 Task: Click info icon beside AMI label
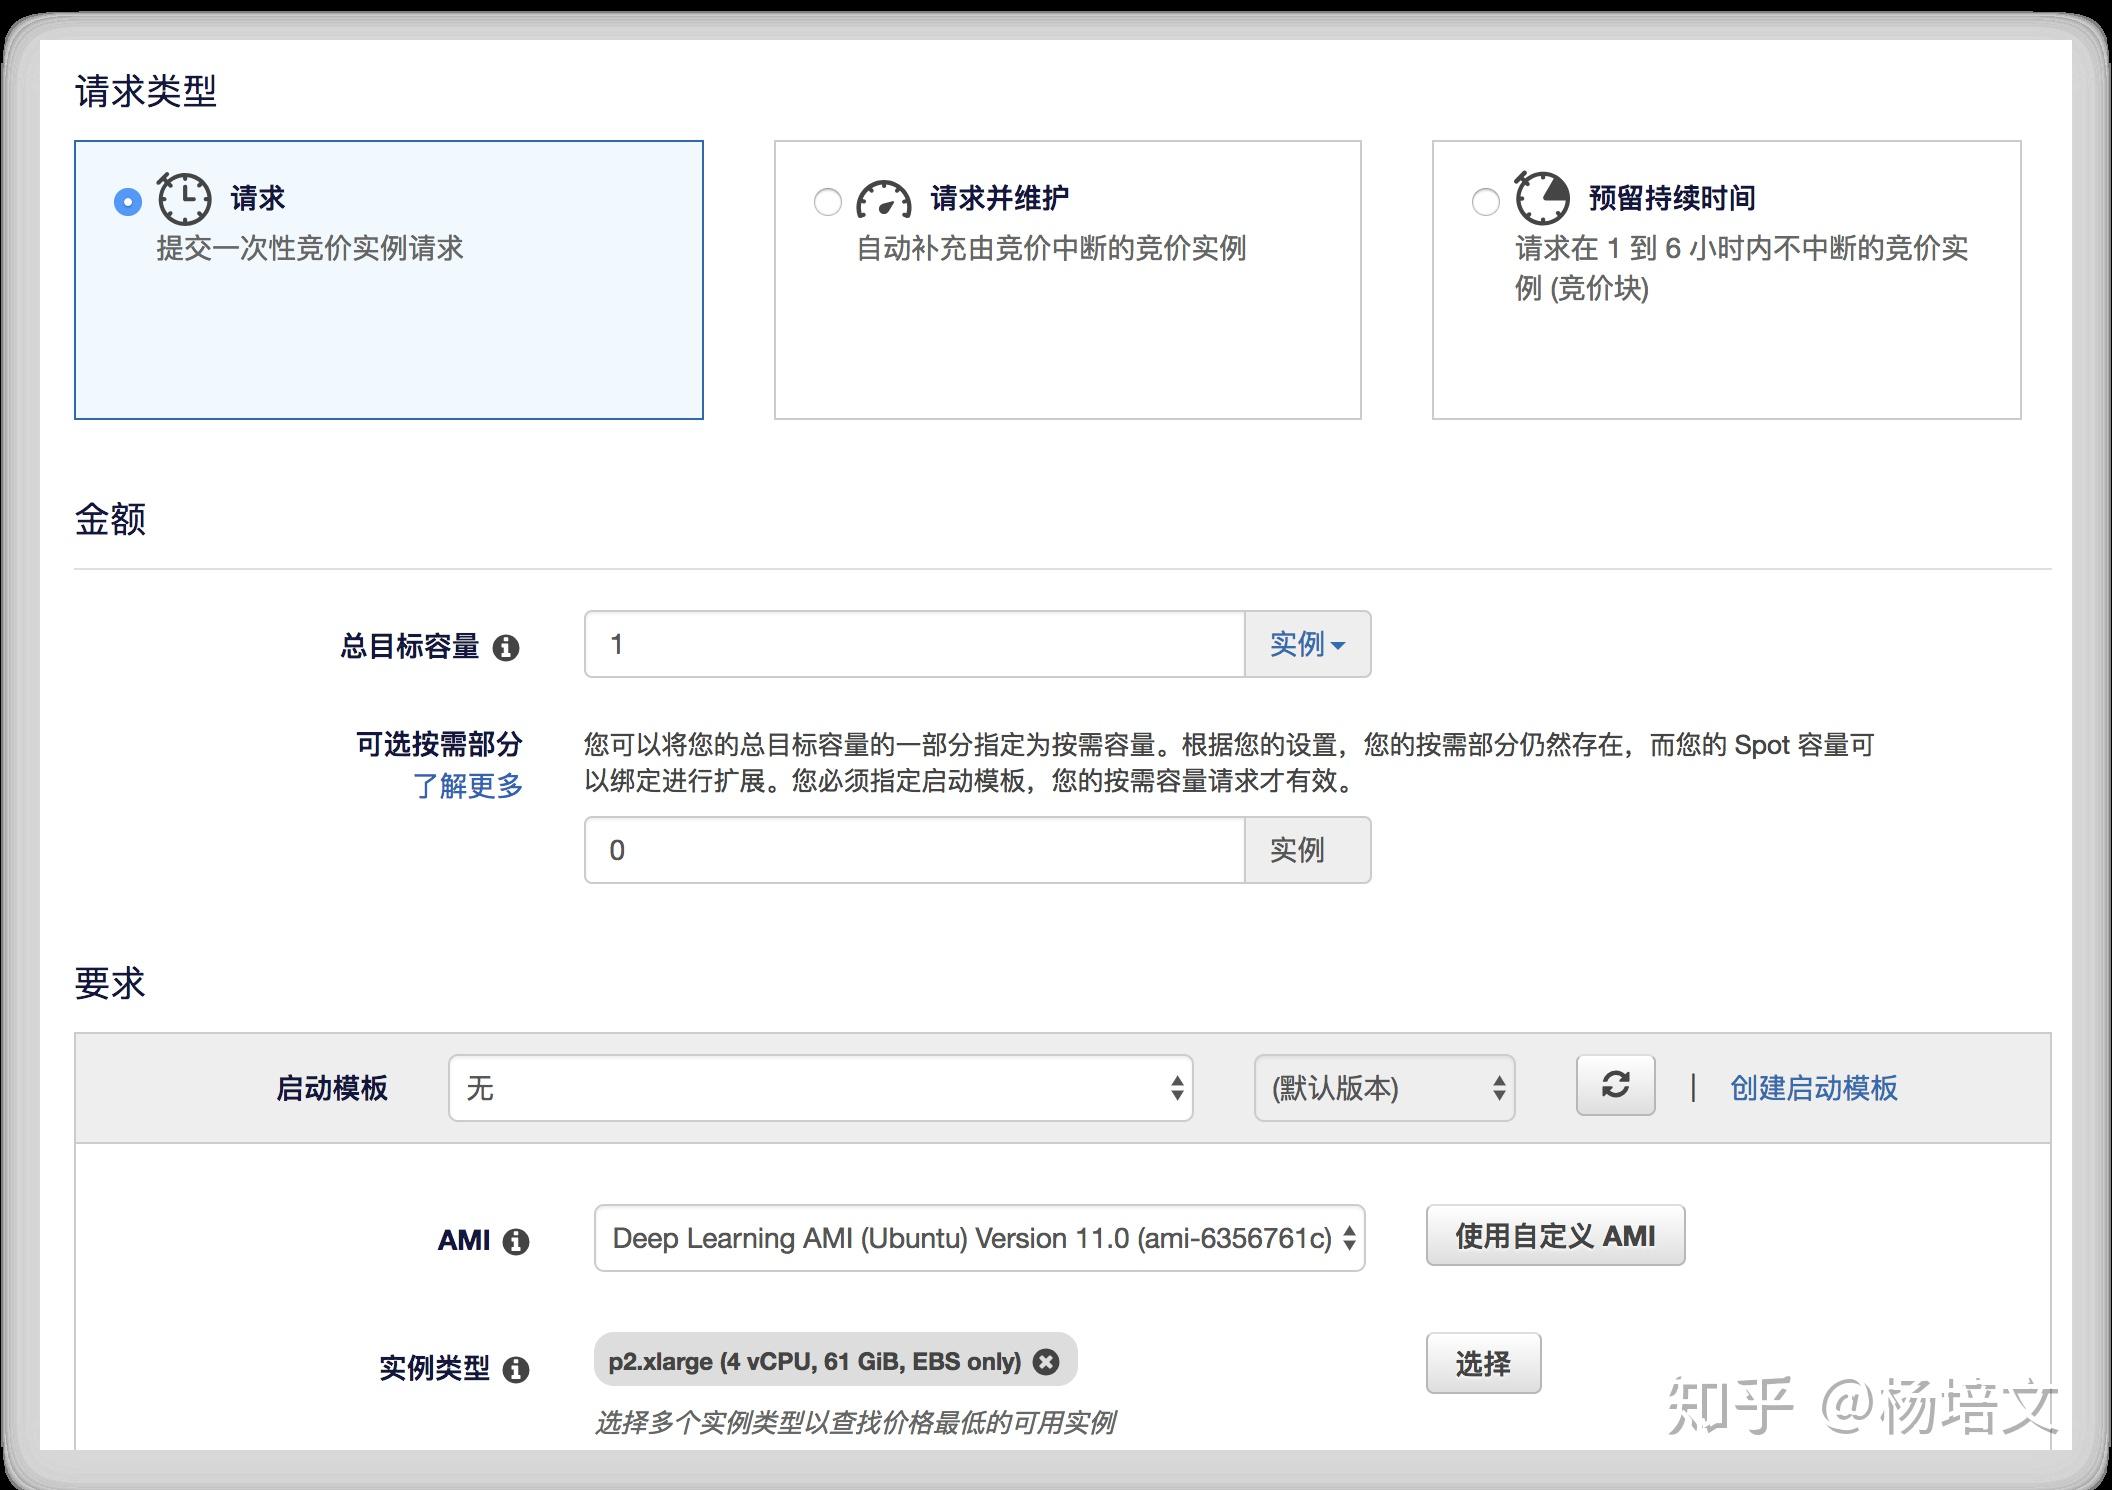516,1242
